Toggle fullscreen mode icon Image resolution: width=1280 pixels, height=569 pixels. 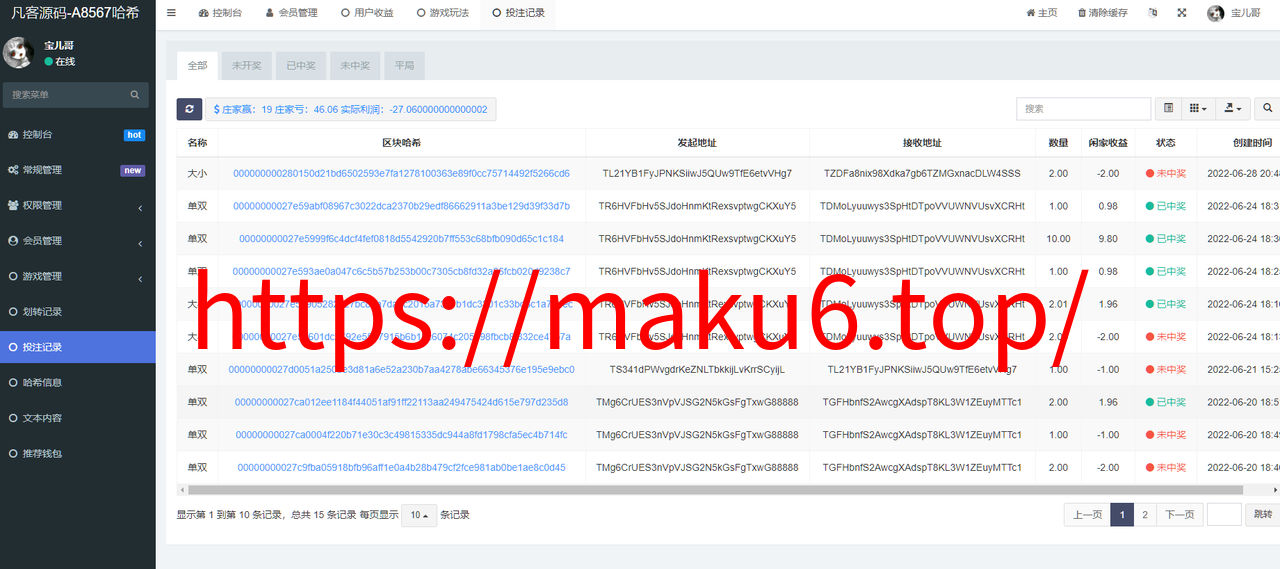coord(1182,13)
